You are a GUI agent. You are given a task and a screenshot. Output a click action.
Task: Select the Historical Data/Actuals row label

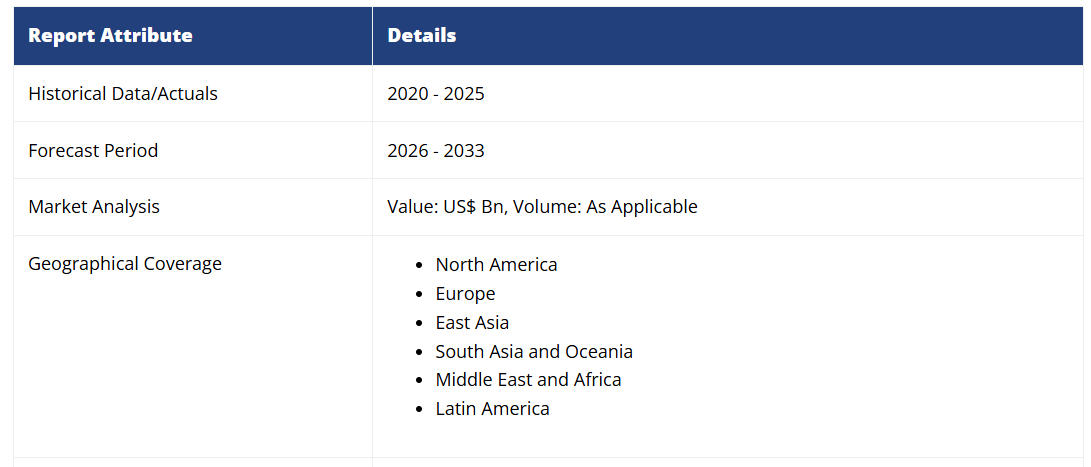point(123,94)
